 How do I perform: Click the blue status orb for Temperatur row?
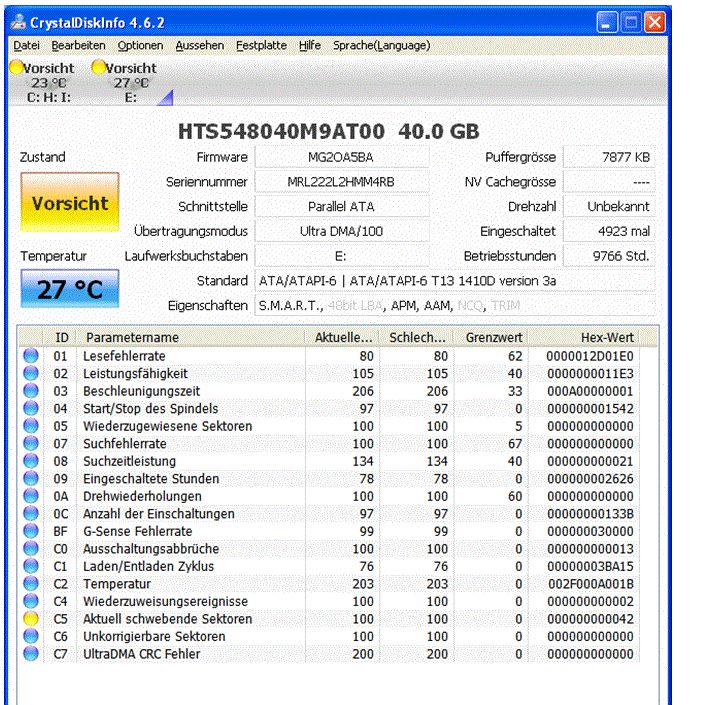31,584
